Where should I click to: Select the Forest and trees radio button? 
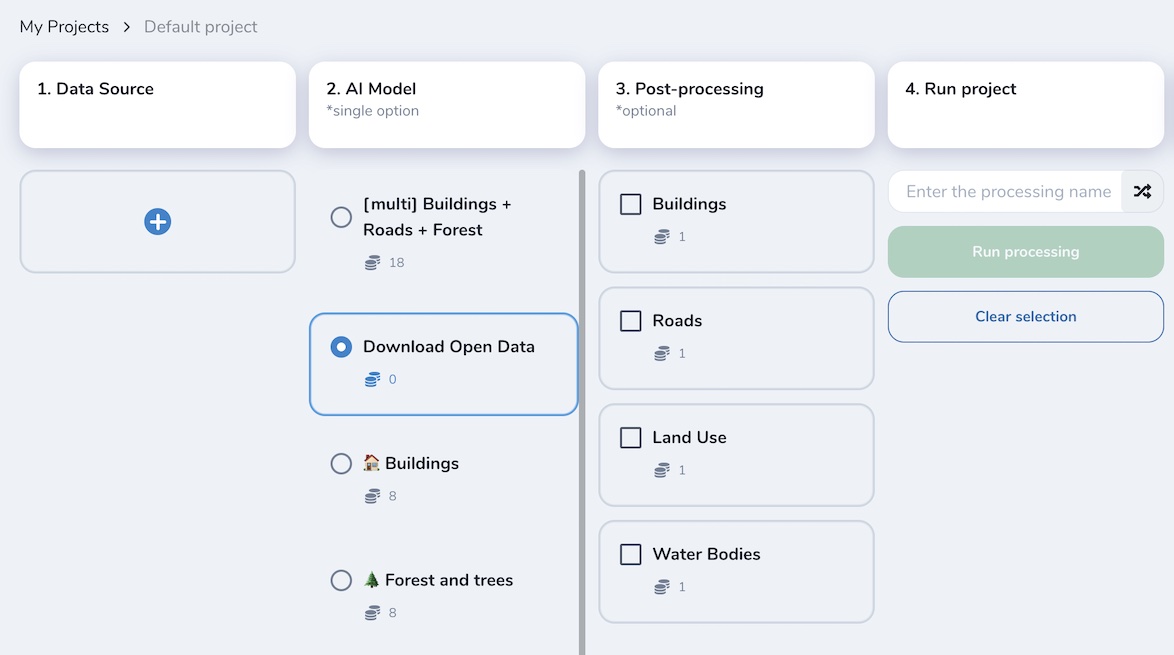(x=341, y=580)
